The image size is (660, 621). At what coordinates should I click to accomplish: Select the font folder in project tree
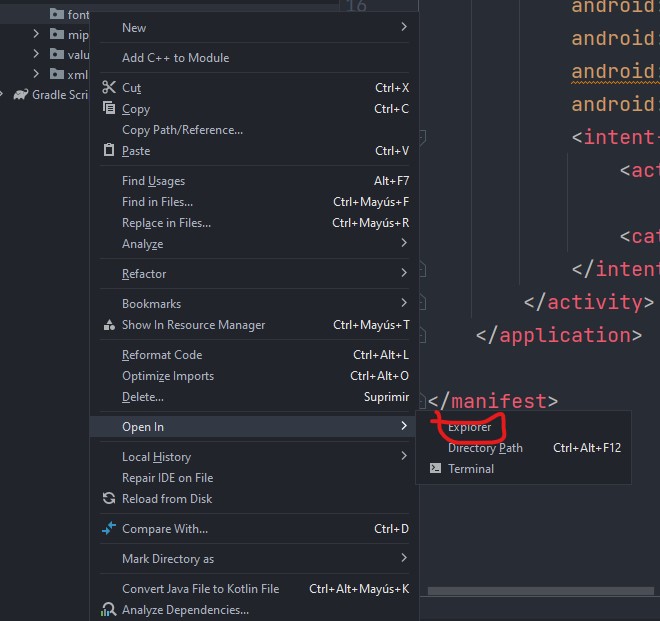coord(76,15)
